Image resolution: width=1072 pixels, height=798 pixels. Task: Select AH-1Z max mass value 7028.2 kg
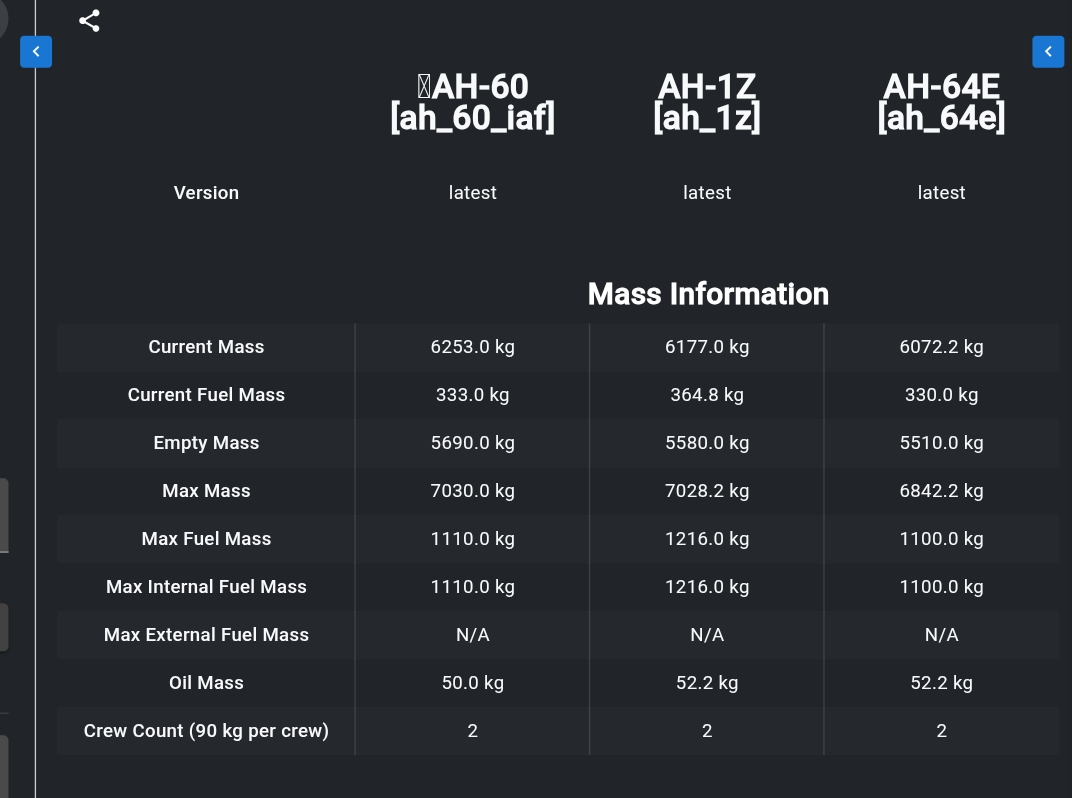point(707,491)
